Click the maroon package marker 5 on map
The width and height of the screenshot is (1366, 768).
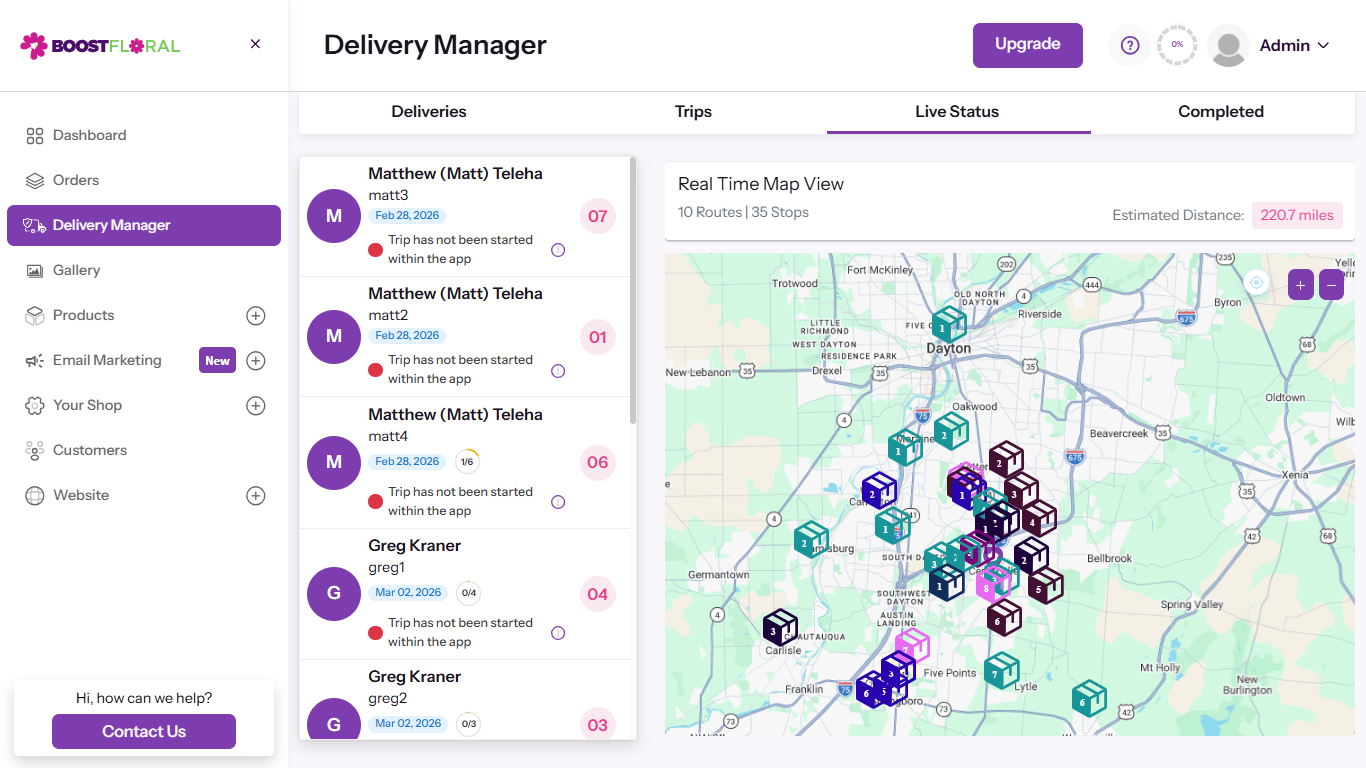[1046, 586]
